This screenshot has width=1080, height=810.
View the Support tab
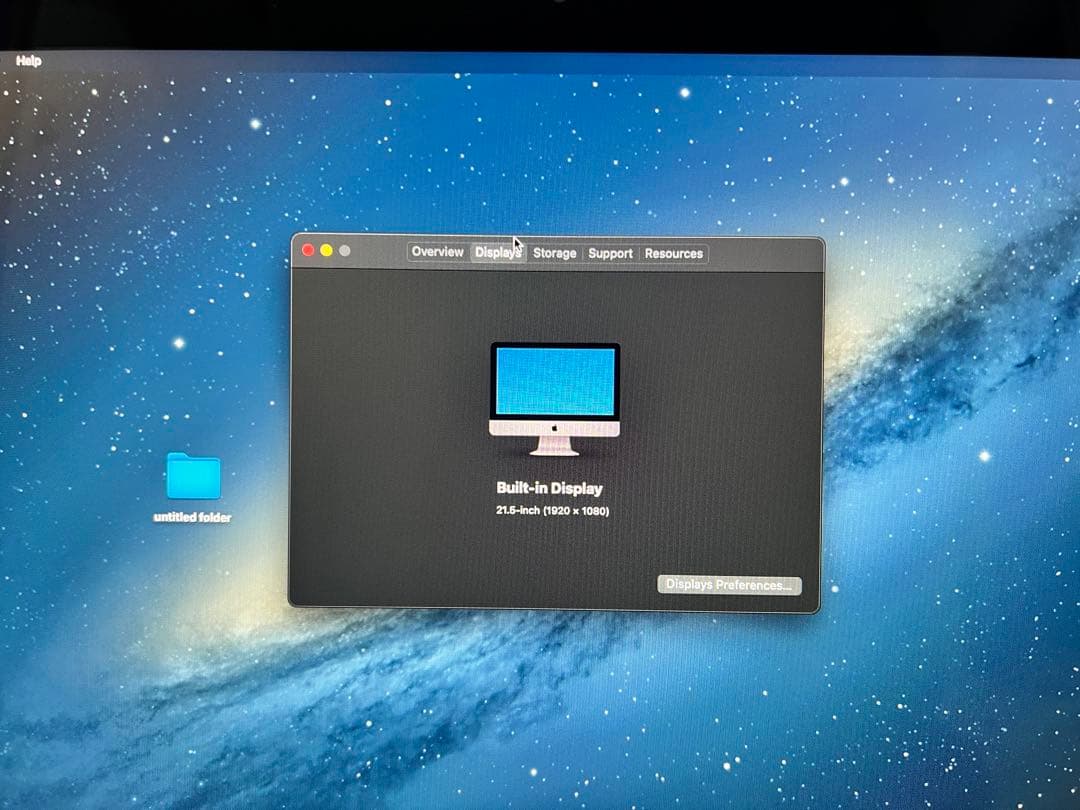click(610, 254)
